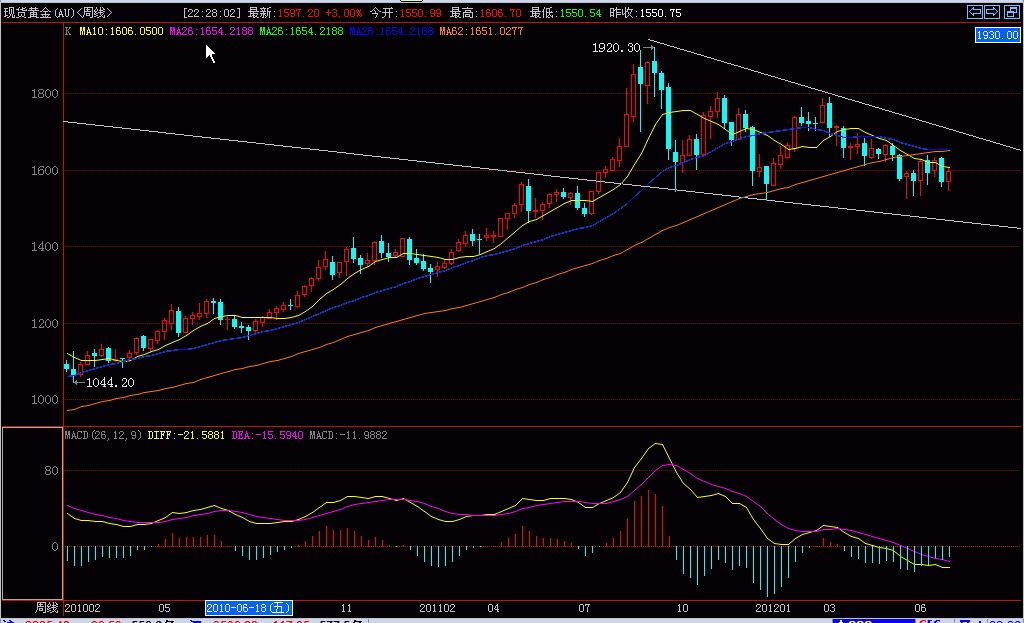Click the 201102 date on time axis

point(438,608)
